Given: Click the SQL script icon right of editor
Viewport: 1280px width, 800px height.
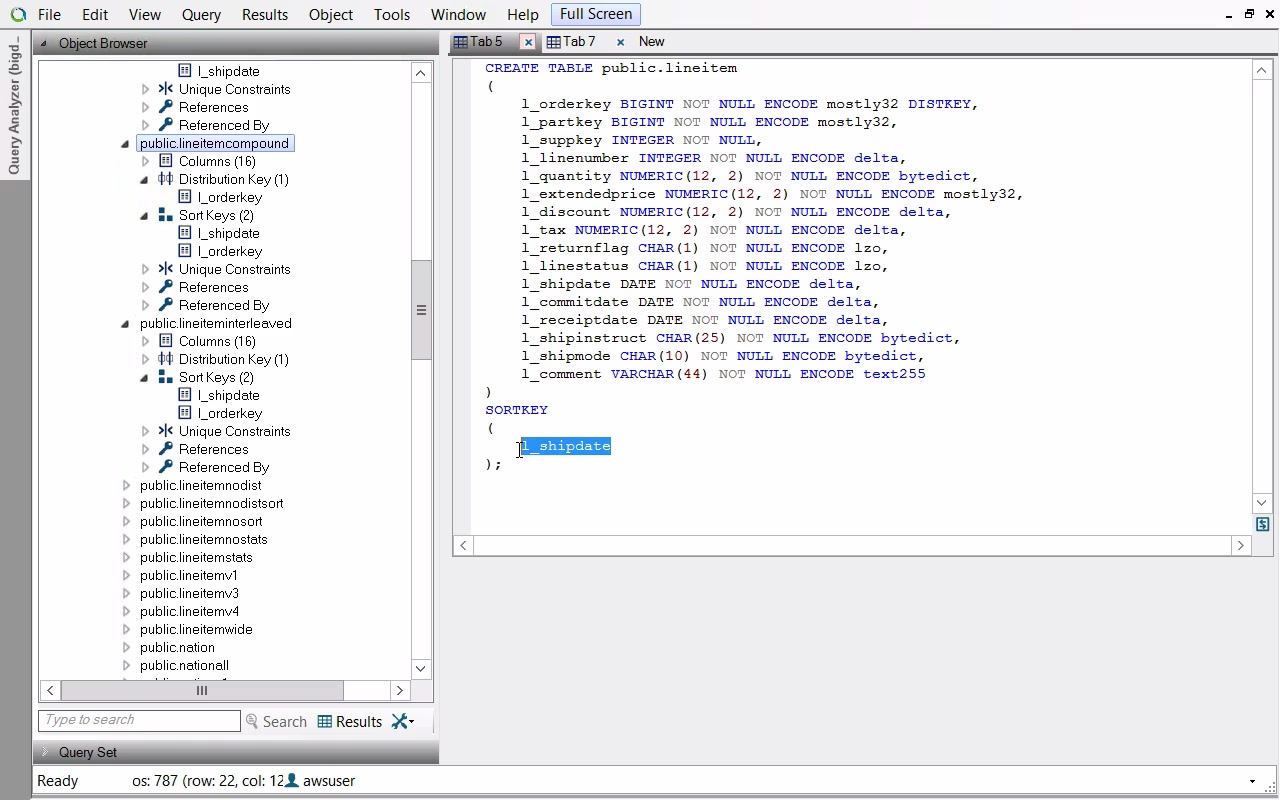Looking at the screenshot, I should [x=1262, y=525].
